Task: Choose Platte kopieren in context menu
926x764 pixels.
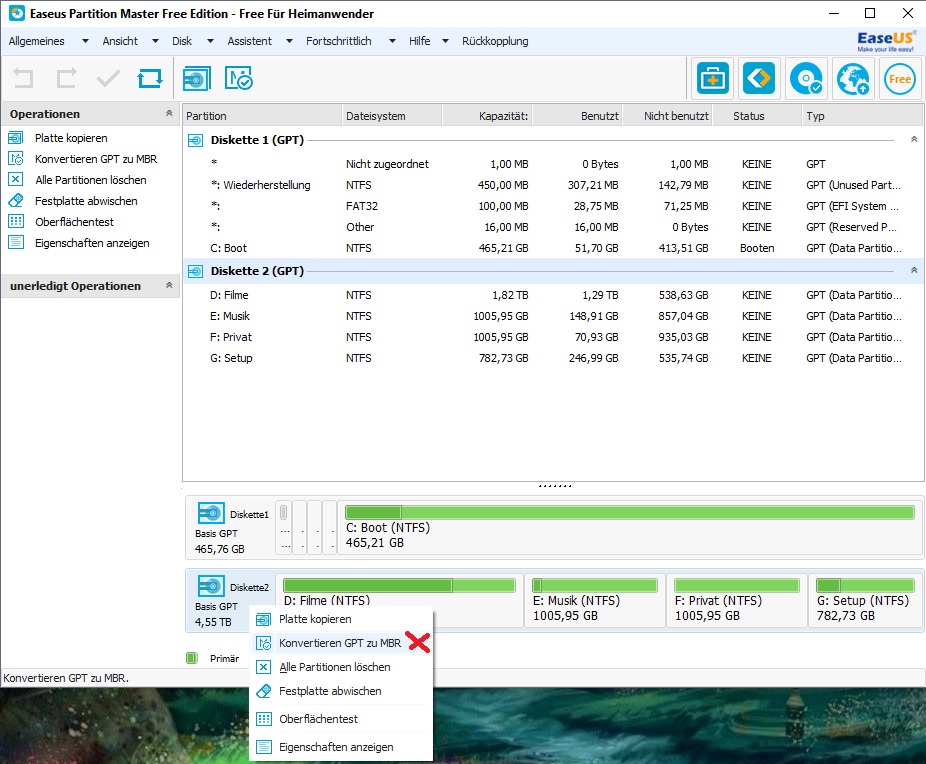Action: click(341, 619)
